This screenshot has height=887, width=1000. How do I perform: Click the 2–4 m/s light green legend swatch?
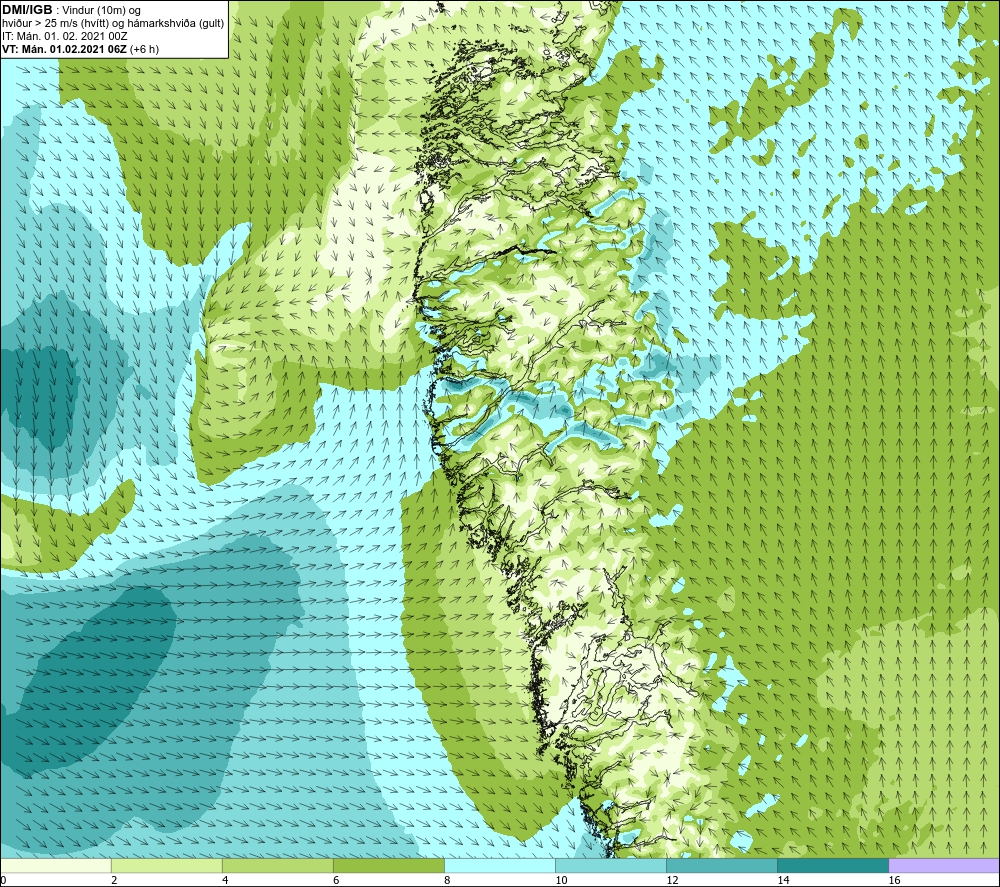(x=167, y=866)
